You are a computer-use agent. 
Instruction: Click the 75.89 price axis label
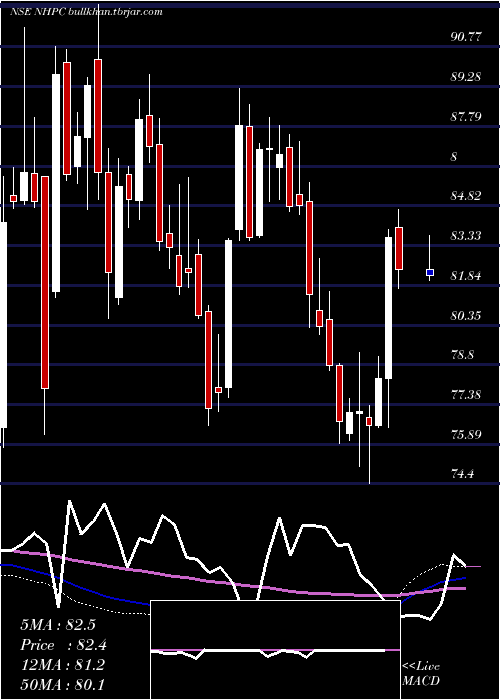point(466,434)
